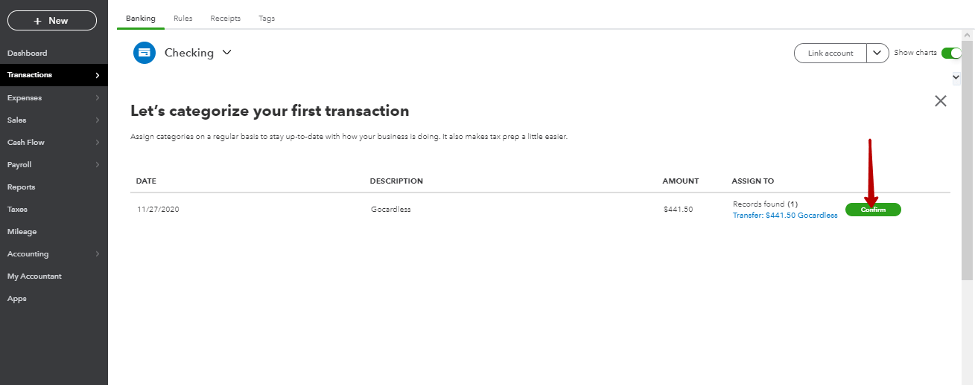Toggle the Show charts switch
Screen dimensions: 977x385
click(x=951, y=53)
